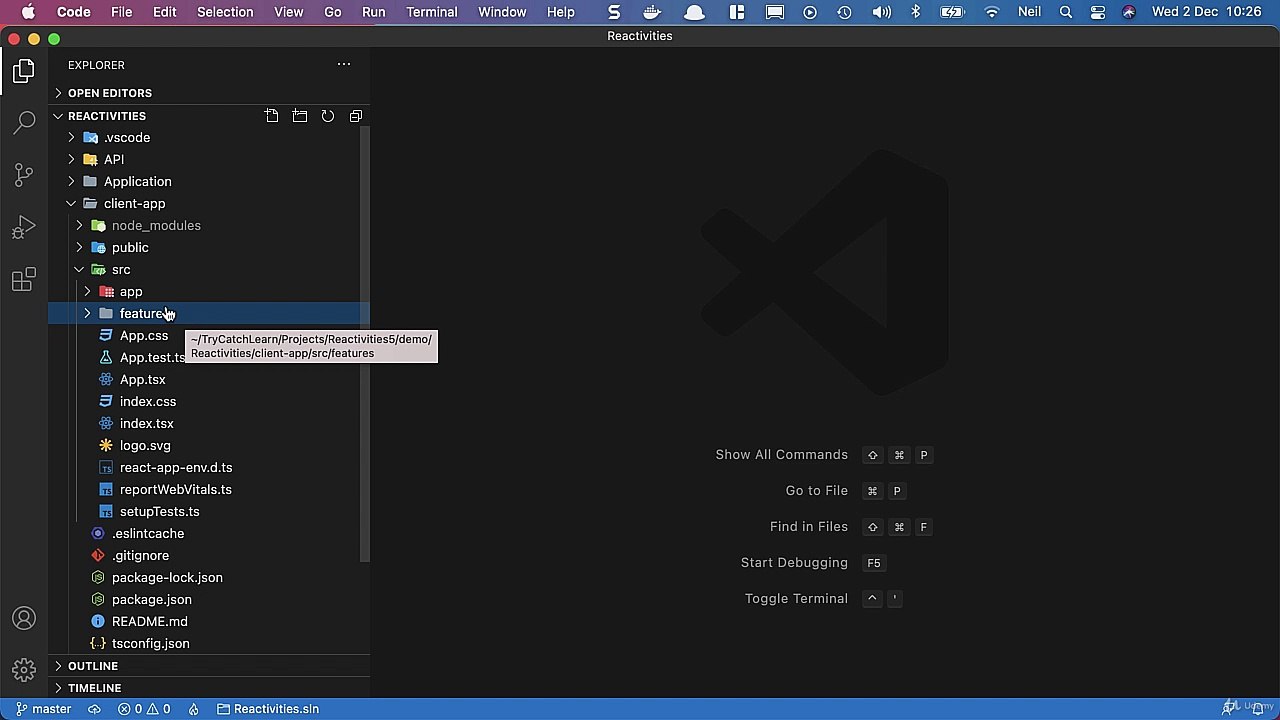This screenshot has height=720, width=1280.
Task: Expand the API folder
Action: (209, 160)
